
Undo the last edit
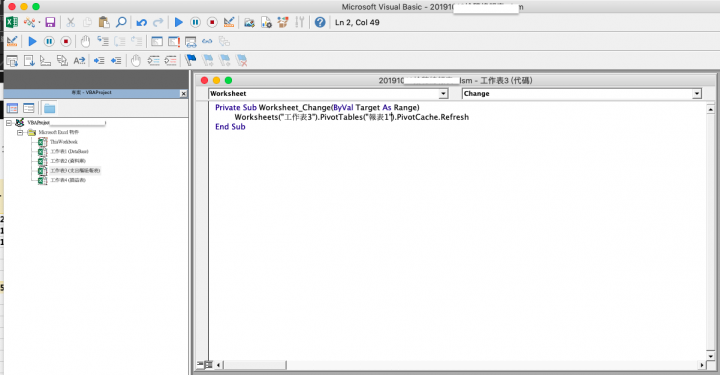tap(141, 22)
